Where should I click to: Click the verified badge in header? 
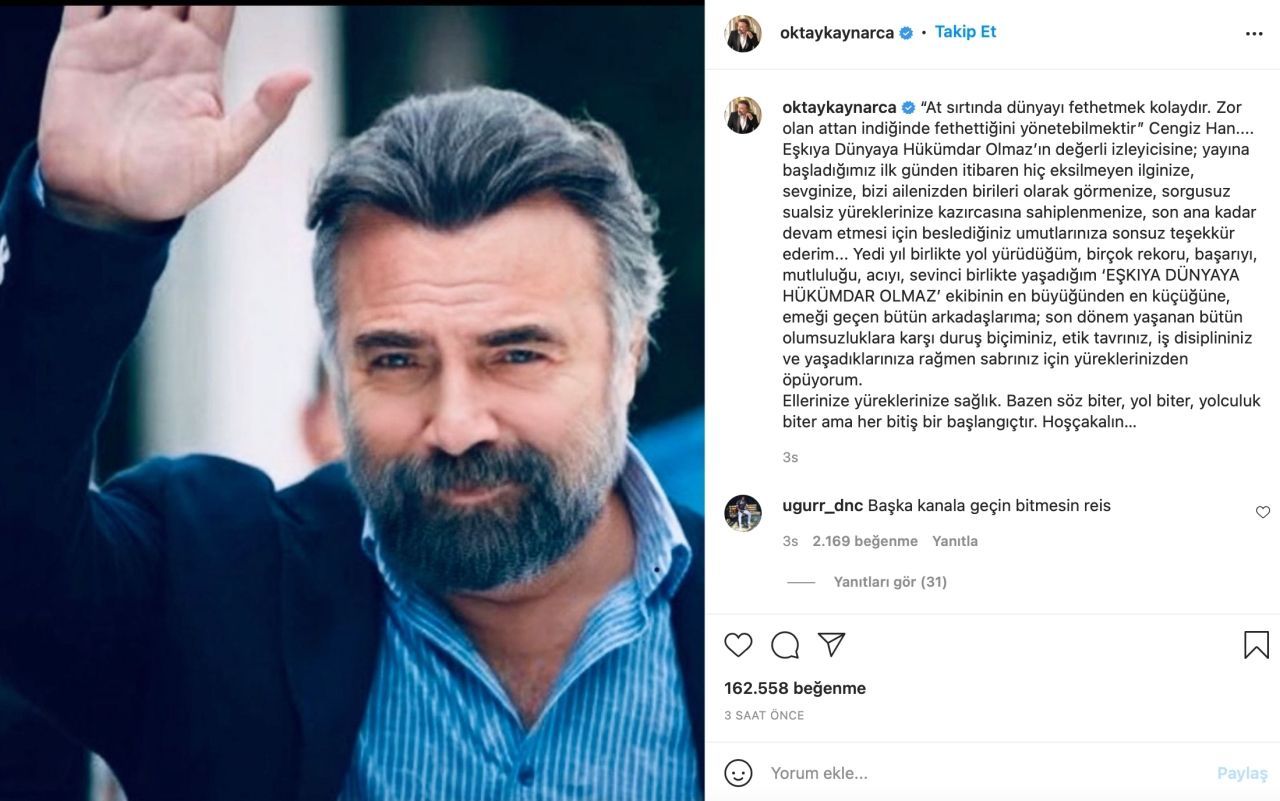(x=907, y=33)
